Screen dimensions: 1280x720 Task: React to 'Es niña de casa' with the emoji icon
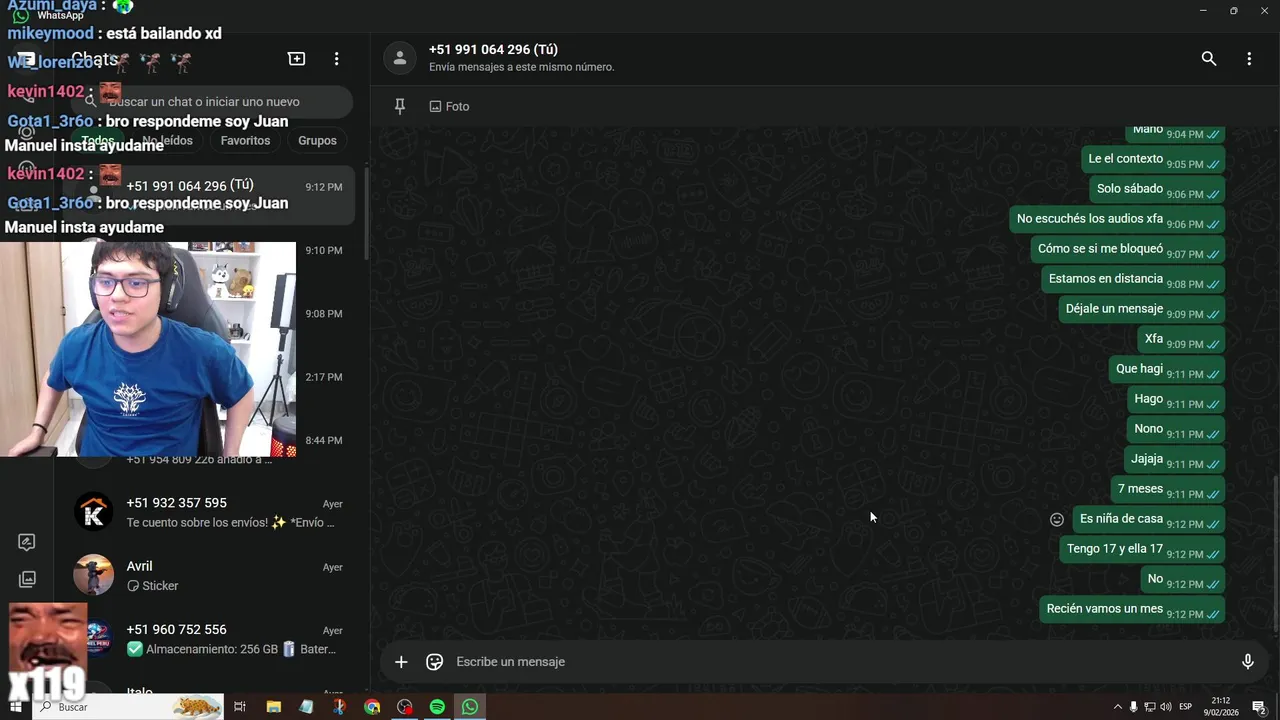click(1057, 519)
